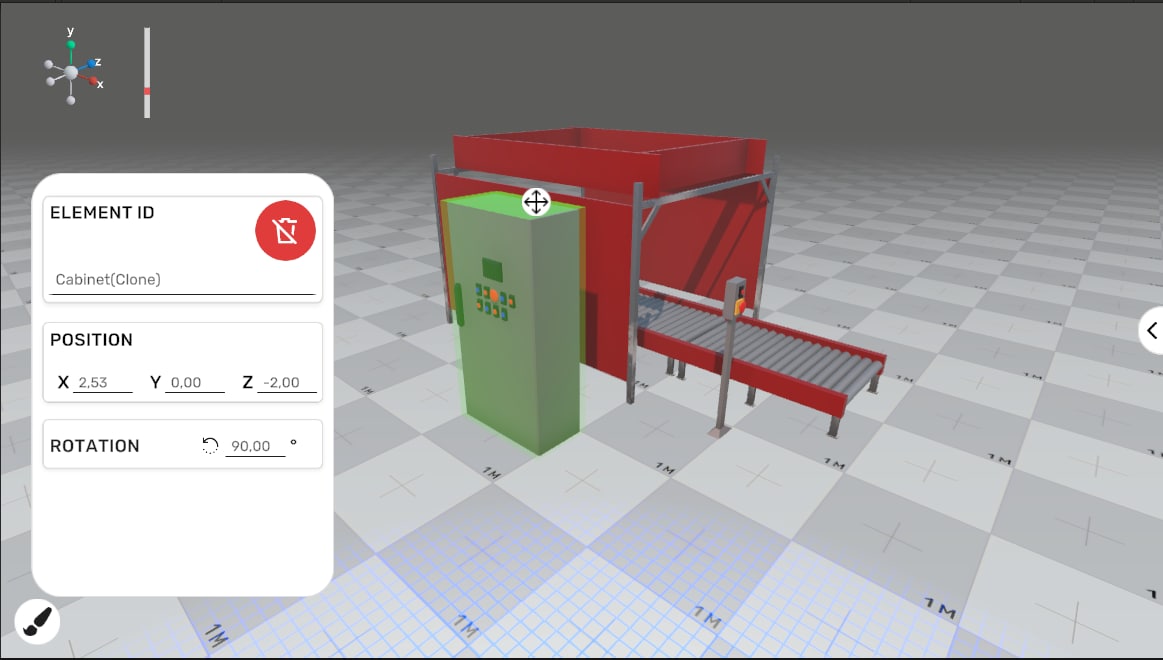This screenshot has width=1163, height=660.
Task: Click the move handle above the cabinet
Action: point(536,202)
